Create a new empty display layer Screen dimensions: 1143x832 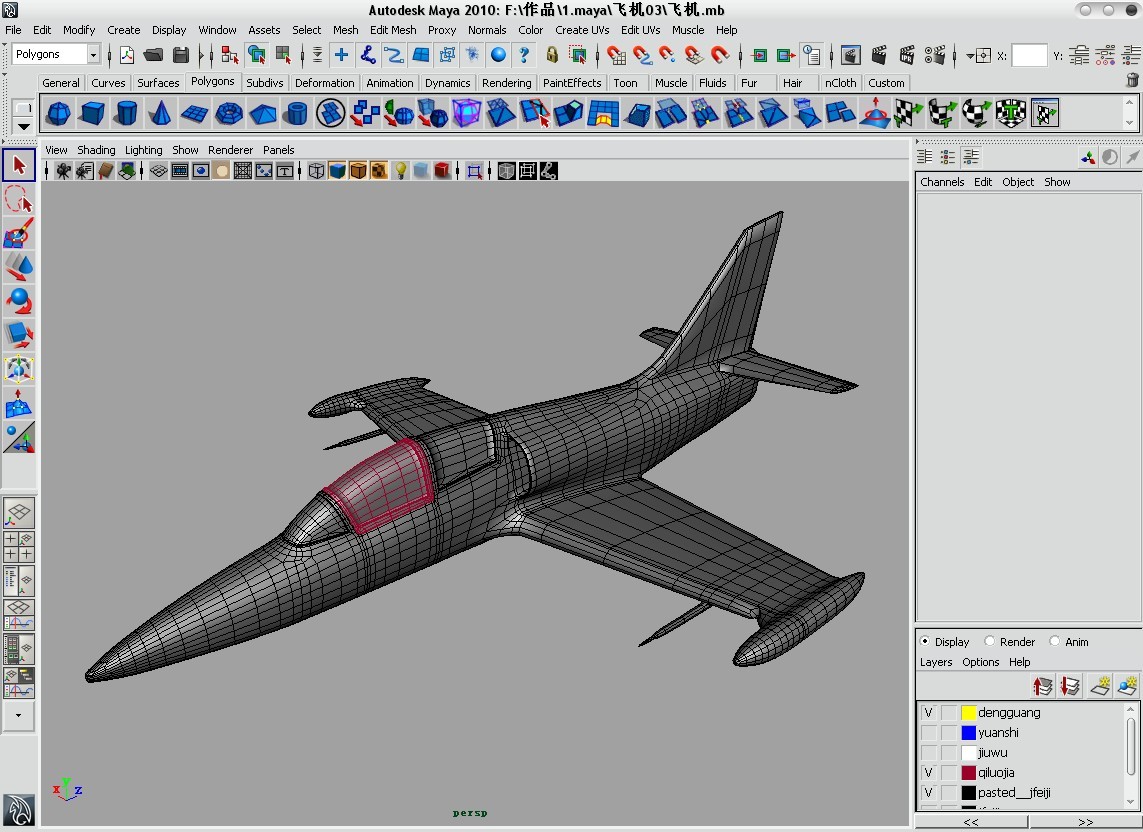[1099, 686]
